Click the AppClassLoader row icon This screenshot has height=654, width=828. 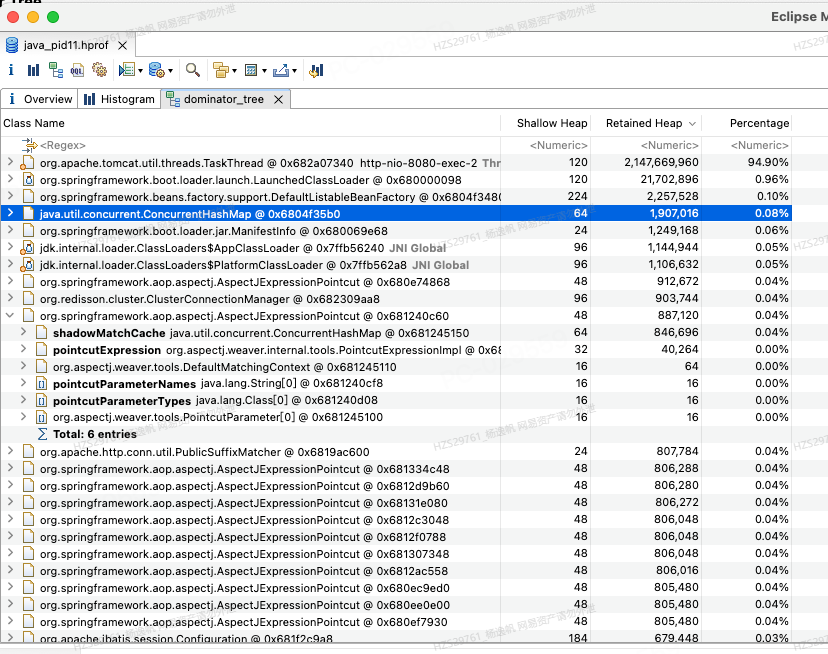[28, 248]
